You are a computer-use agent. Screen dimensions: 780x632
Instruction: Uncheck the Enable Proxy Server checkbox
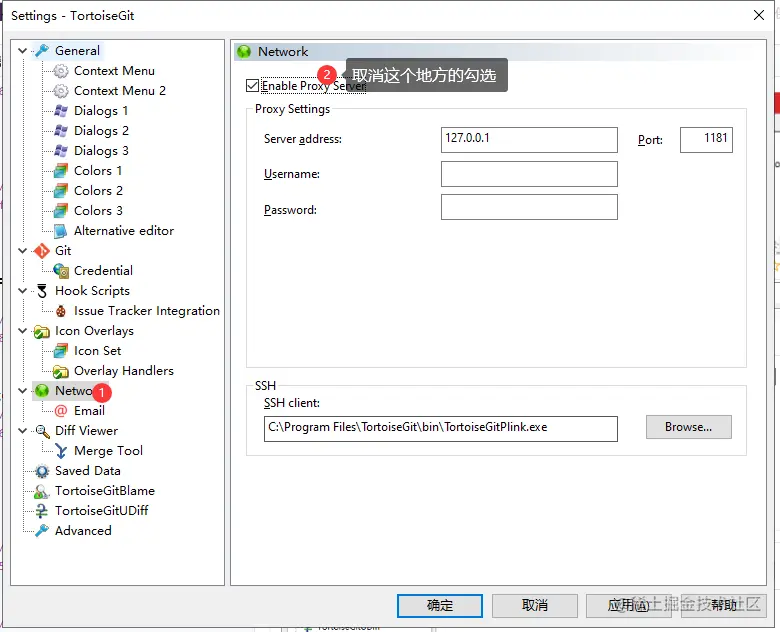click(252, 86)
